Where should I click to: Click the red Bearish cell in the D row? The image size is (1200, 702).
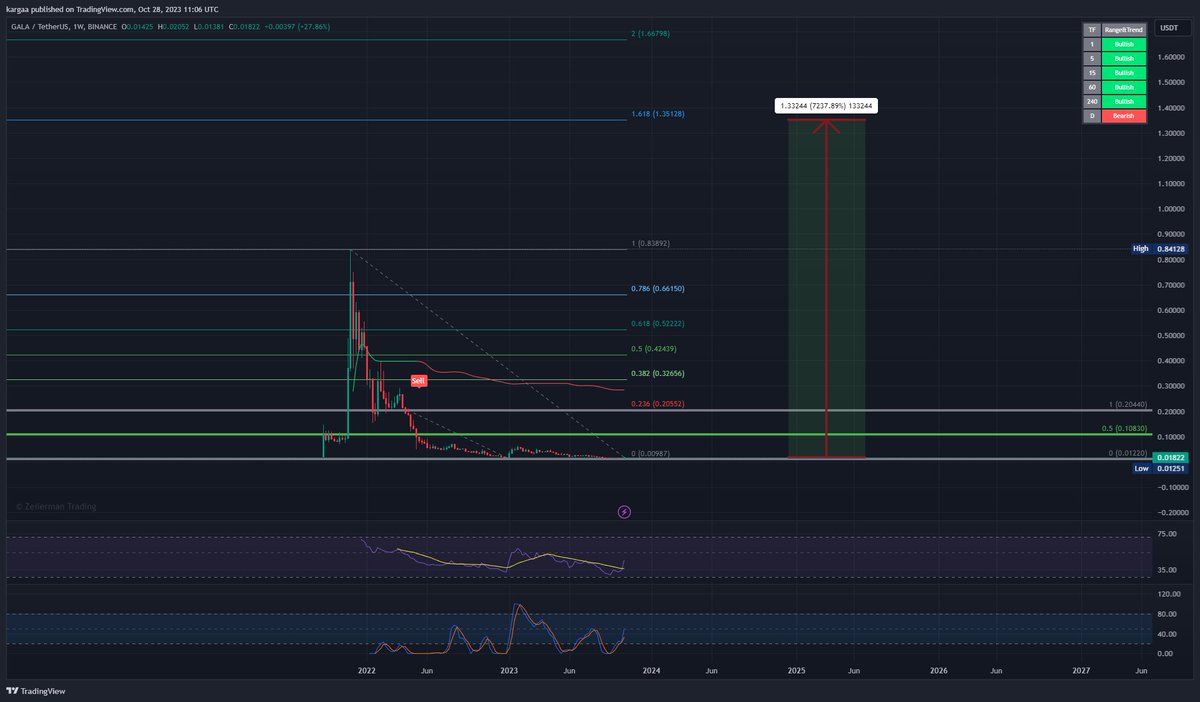1125,116
